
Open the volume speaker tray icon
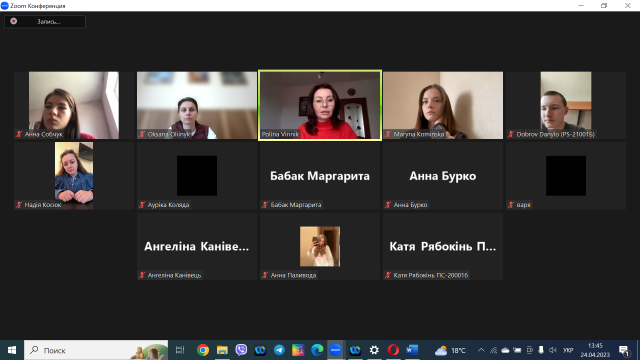[553, 350]
